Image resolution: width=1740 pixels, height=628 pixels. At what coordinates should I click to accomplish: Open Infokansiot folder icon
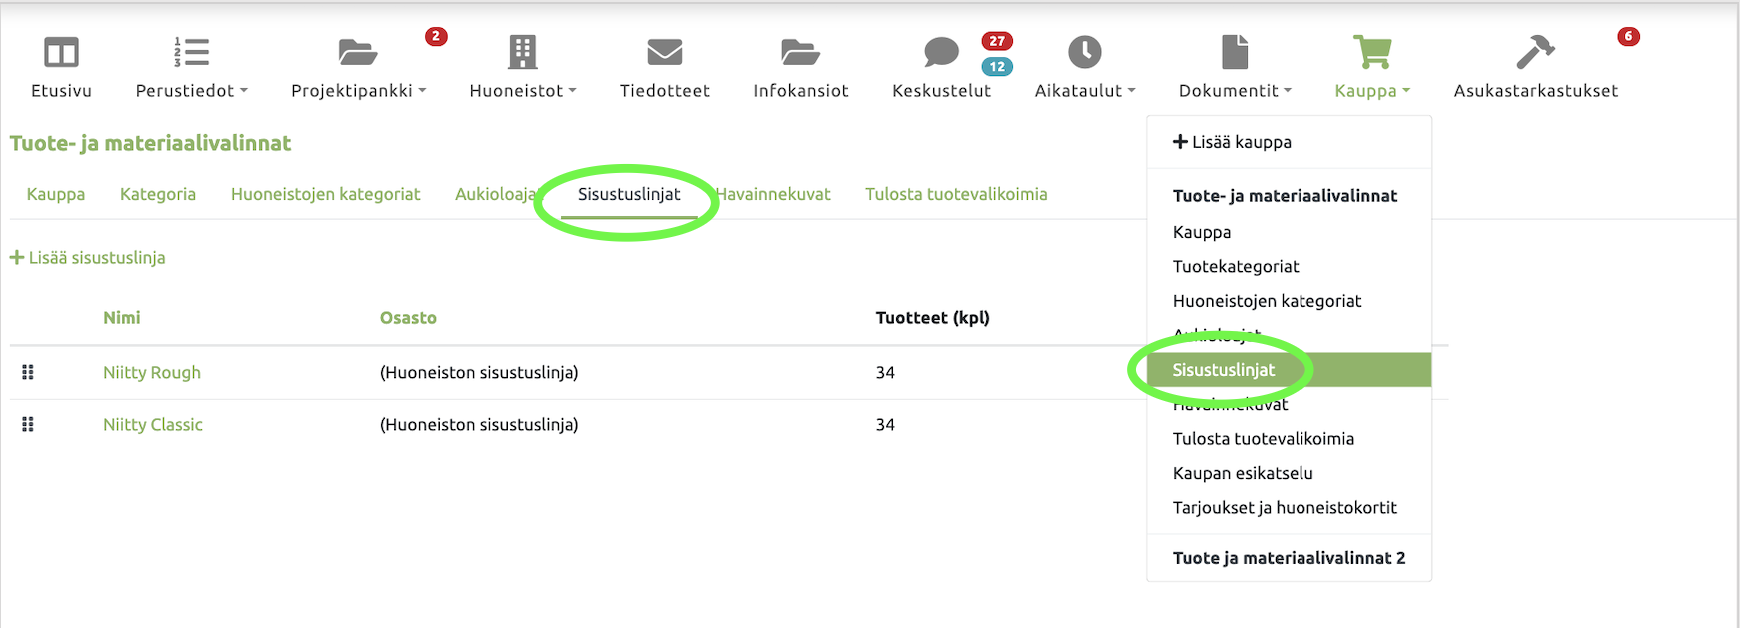[x=800, y=52]
